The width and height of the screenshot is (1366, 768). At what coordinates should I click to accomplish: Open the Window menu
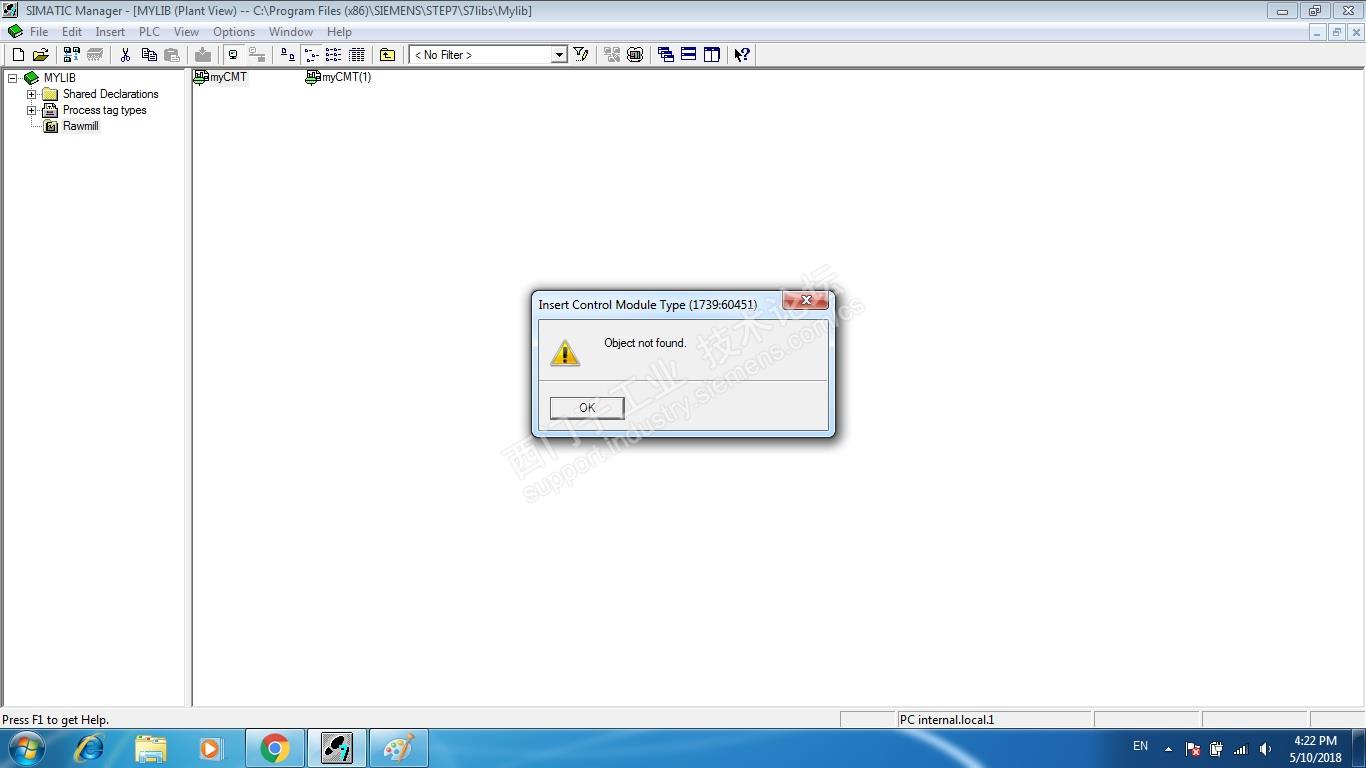[x=291, y=32]
